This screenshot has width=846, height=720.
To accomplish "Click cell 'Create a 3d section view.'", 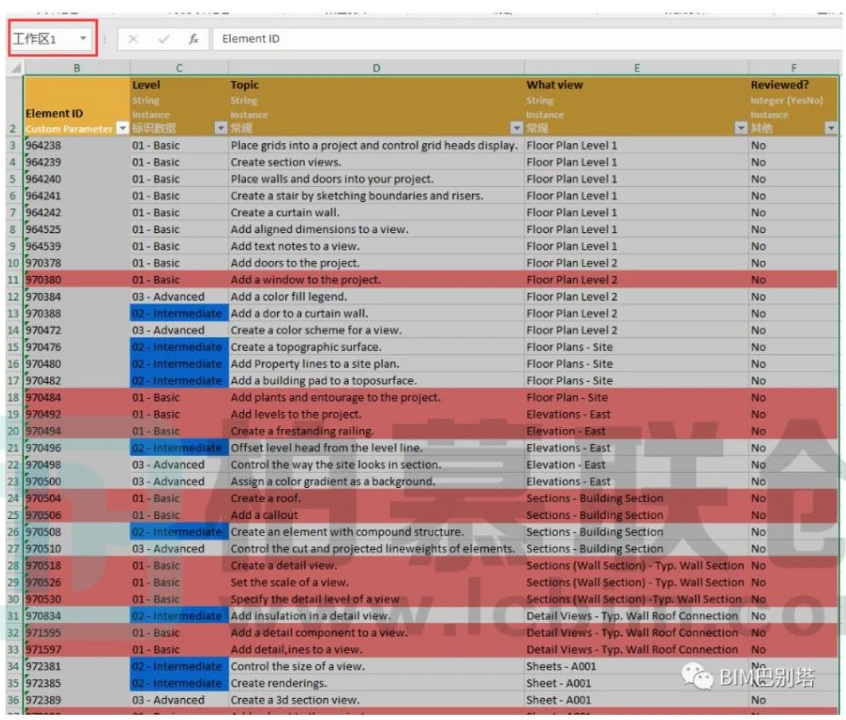I will (x=376, y=700).
